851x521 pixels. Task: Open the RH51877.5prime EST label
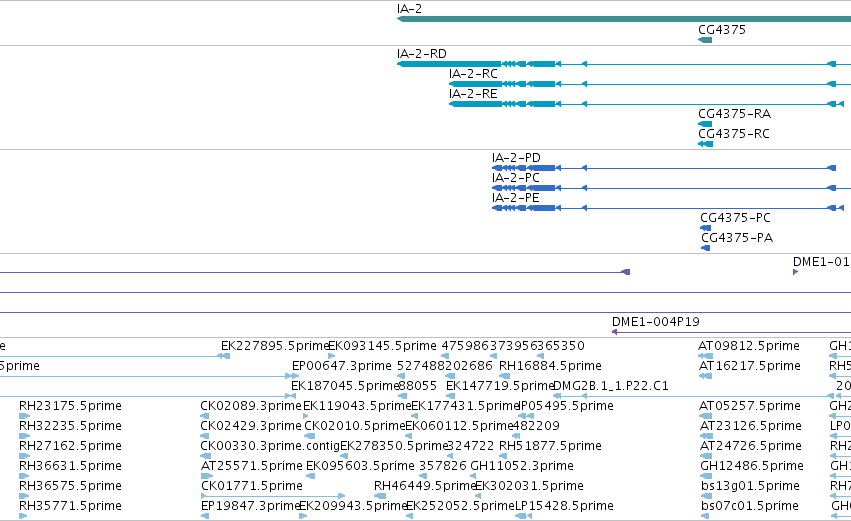point(550,446)
